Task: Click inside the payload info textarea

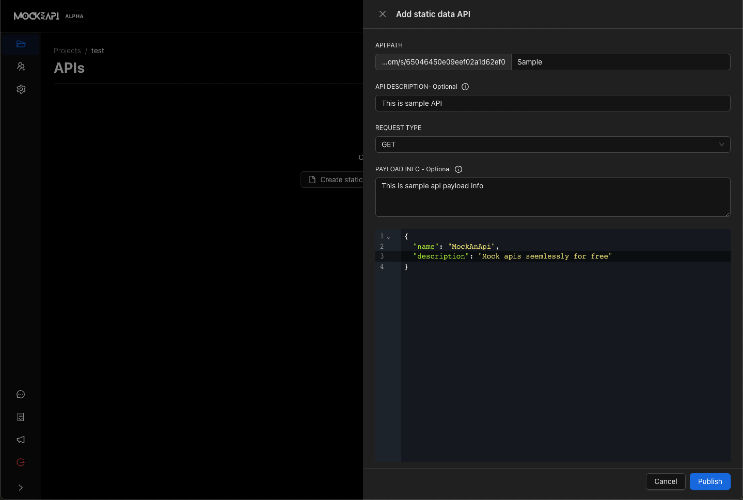Action: [552, 196]
